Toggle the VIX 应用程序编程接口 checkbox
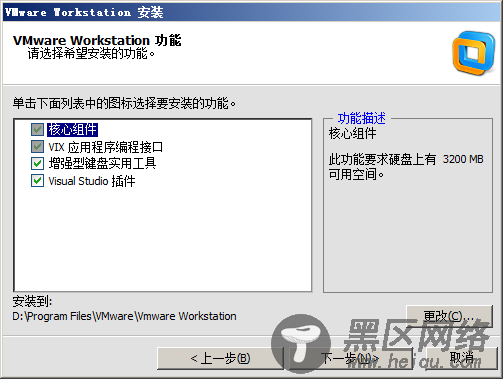 click(37, 146)
